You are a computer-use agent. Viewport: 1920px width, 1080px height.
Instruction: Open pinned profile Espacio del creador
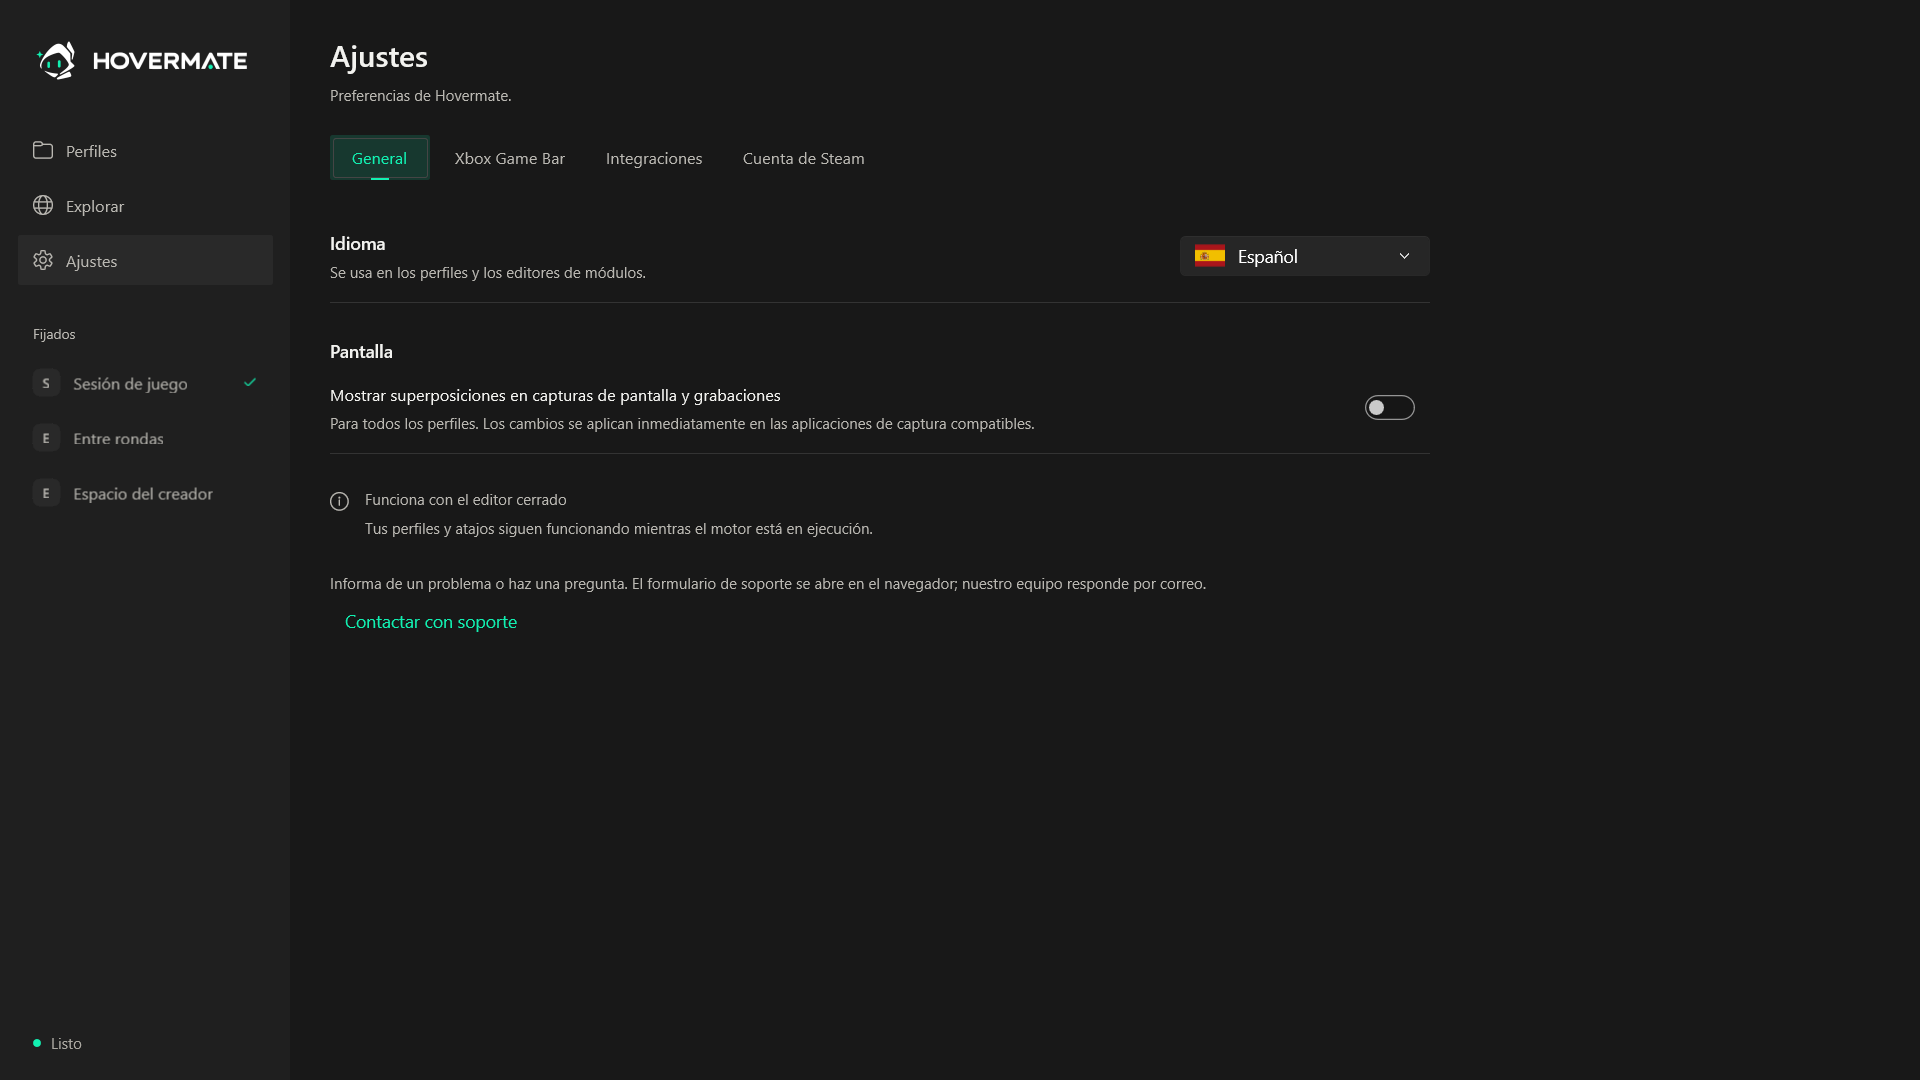[x=145, y=493]
